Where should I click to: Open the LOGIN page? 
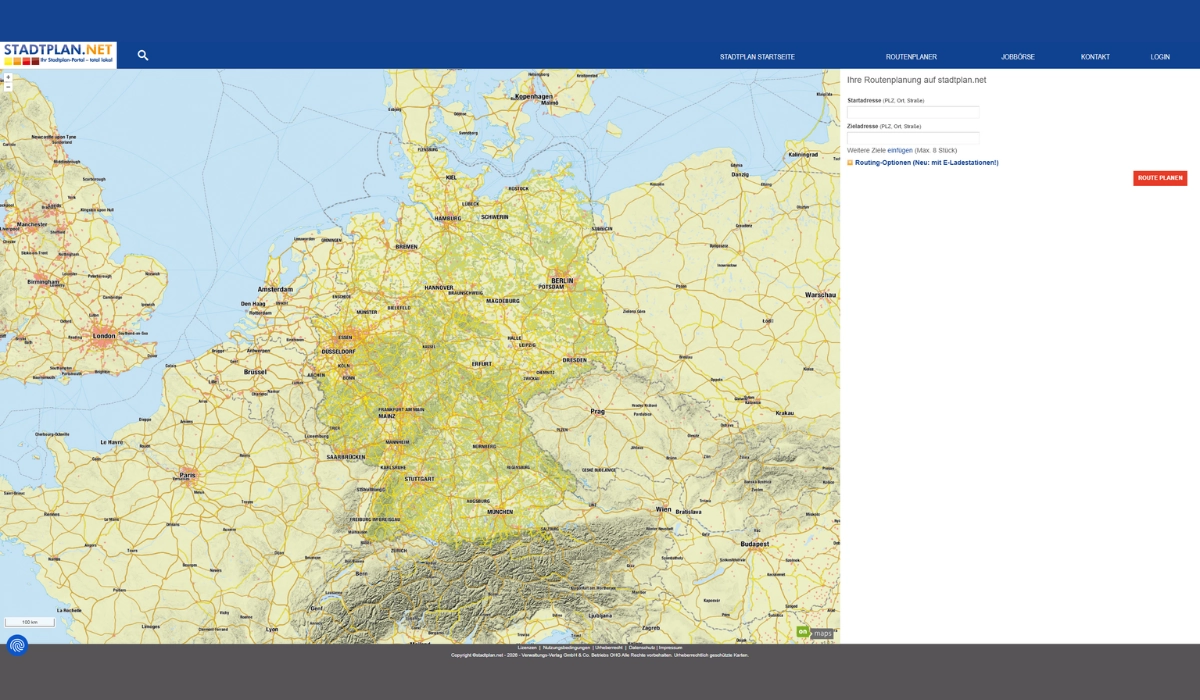[1160, 57]
